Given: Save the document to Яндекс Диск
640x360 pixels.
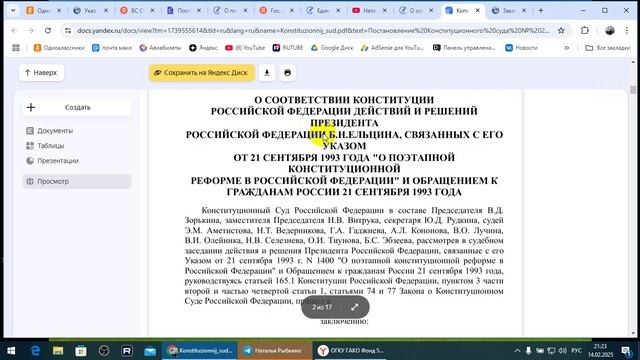Looking at the screenshot, I should click(202, 73).
